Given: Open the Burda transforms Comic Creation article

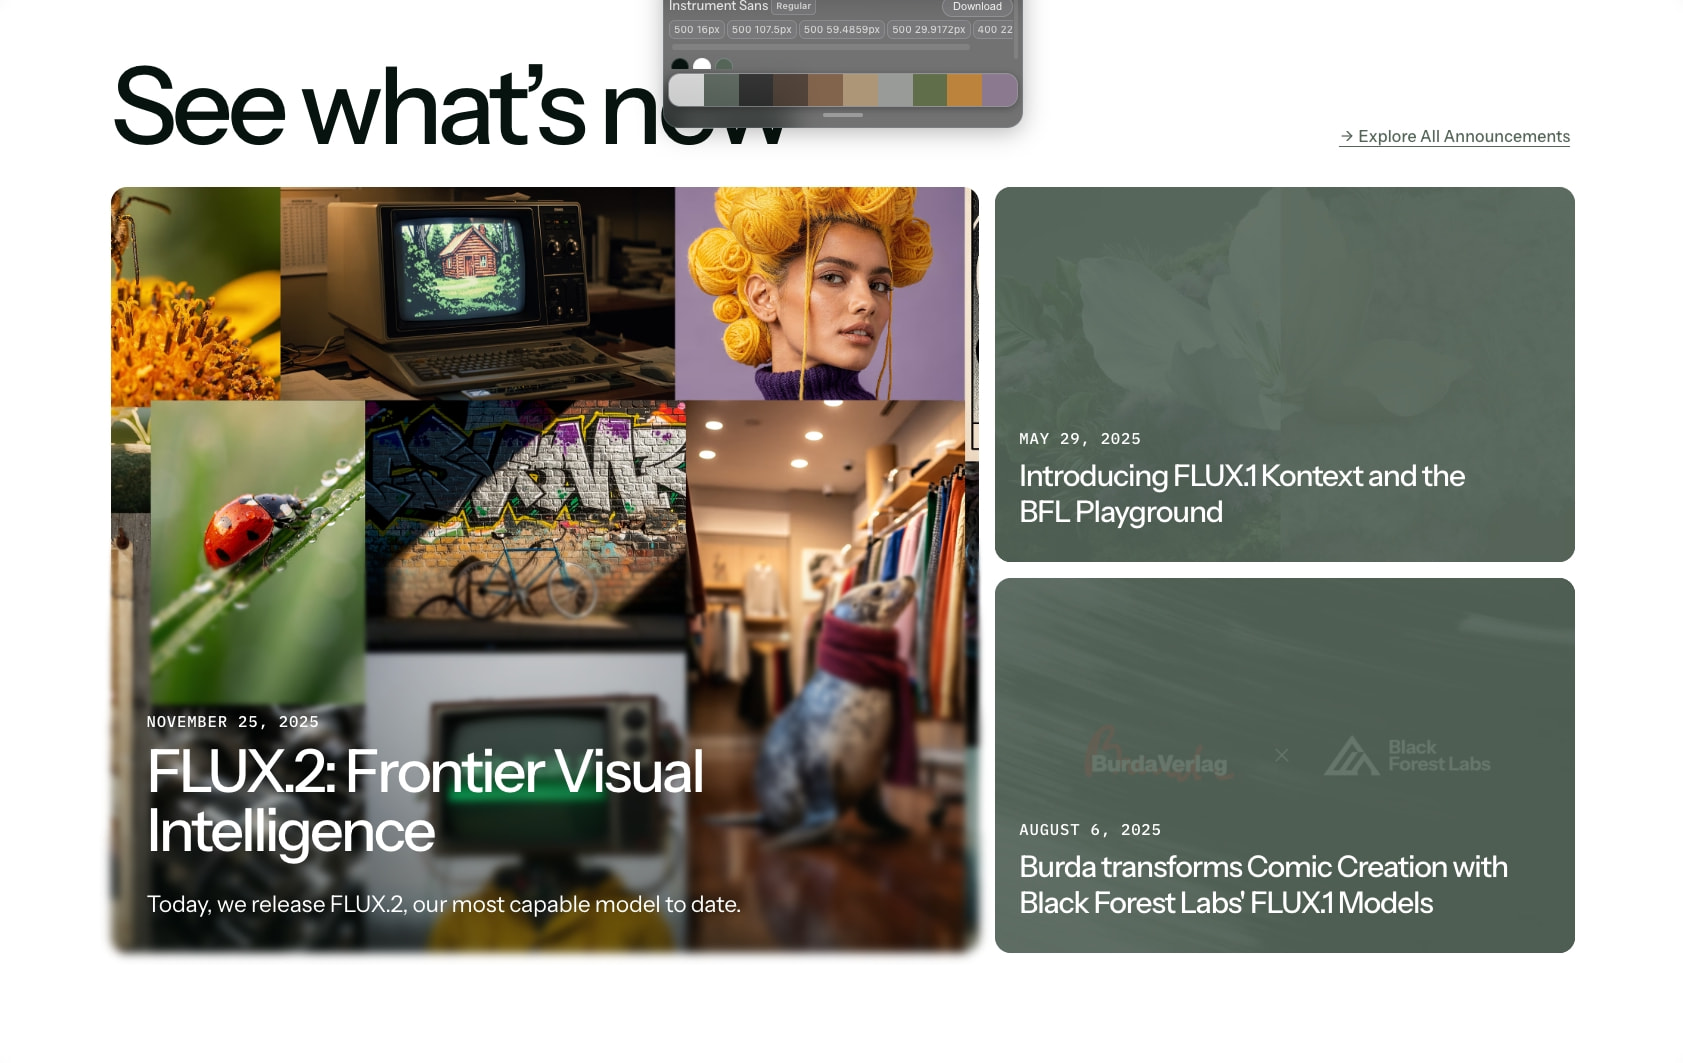Looking at the screenshot, I should (1284, 765).
